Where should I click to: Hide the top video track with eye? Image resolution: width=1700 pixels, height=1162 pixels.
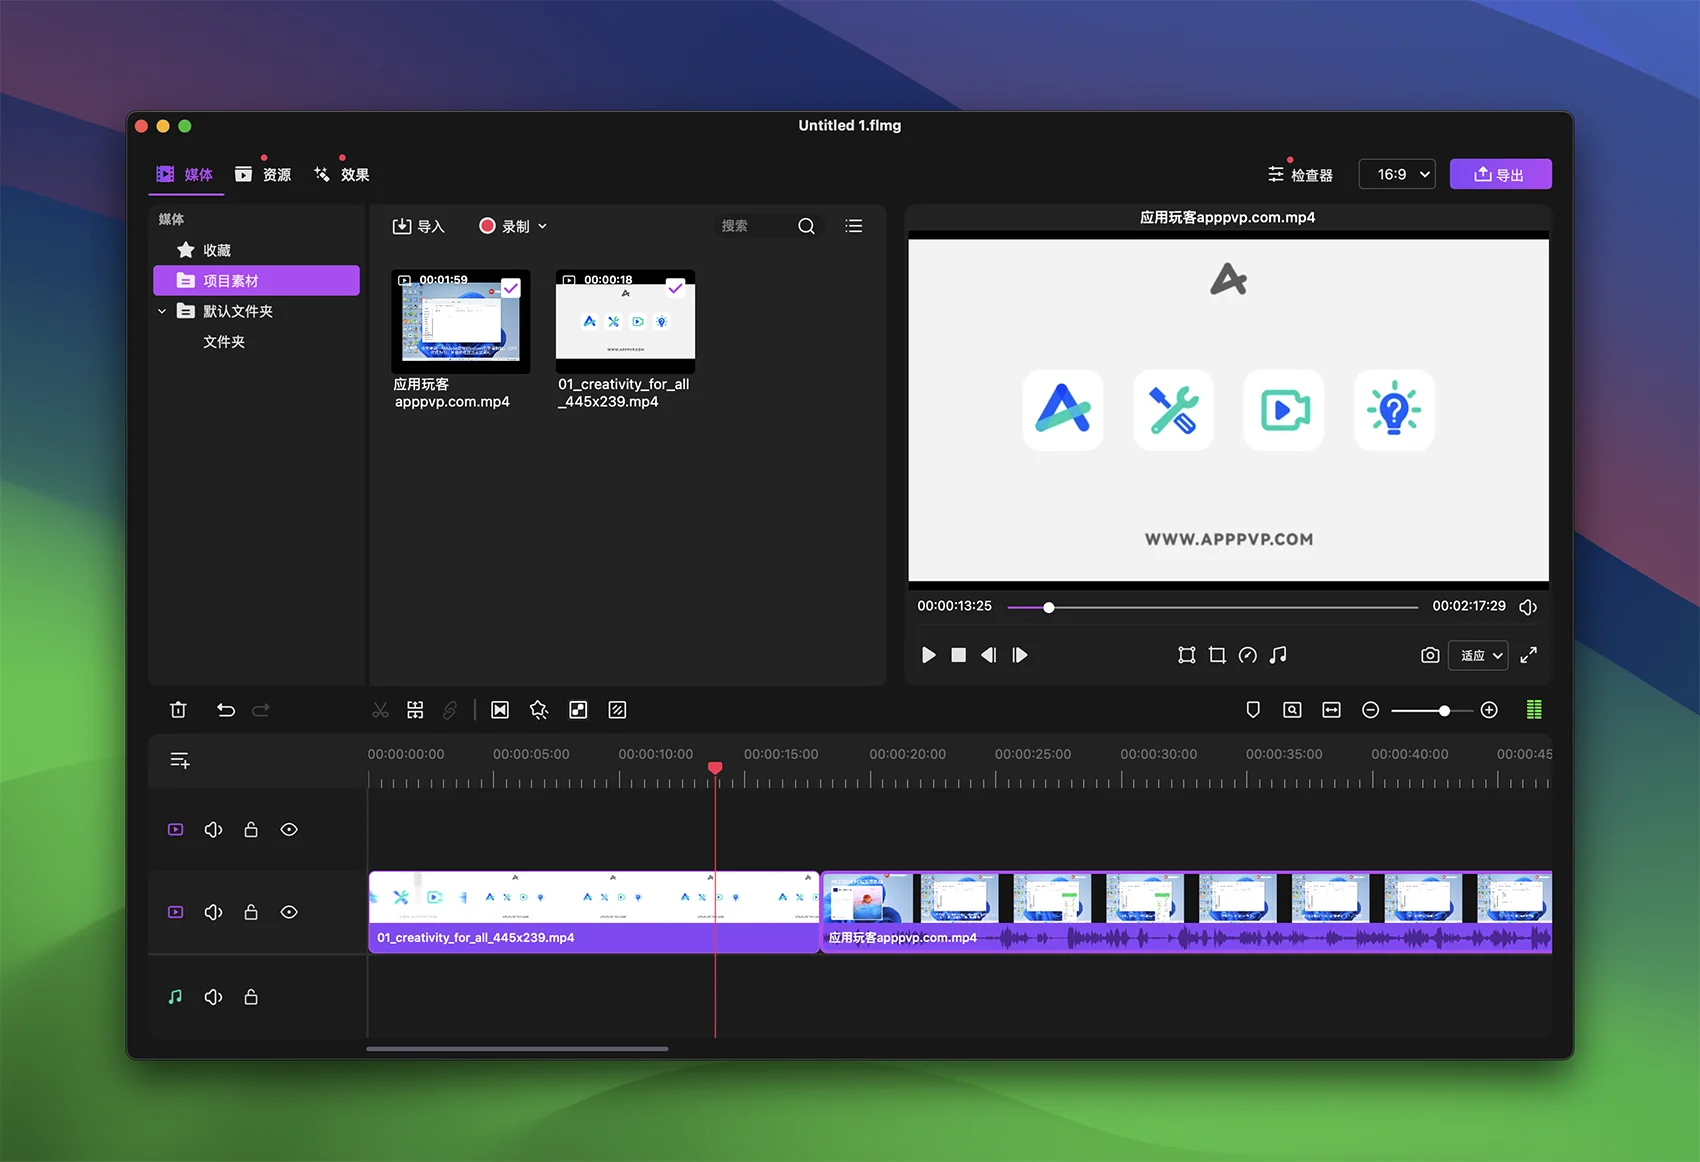[289, 830]
